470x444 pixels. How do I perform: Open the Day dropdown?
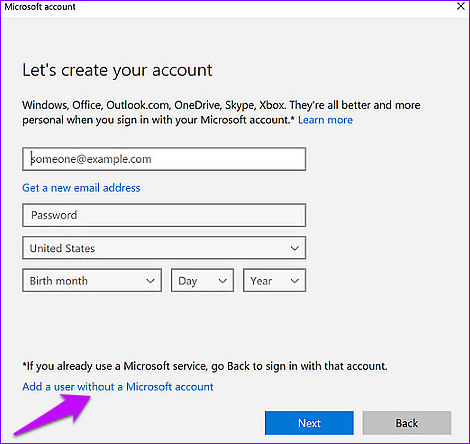tap(202, 280)
